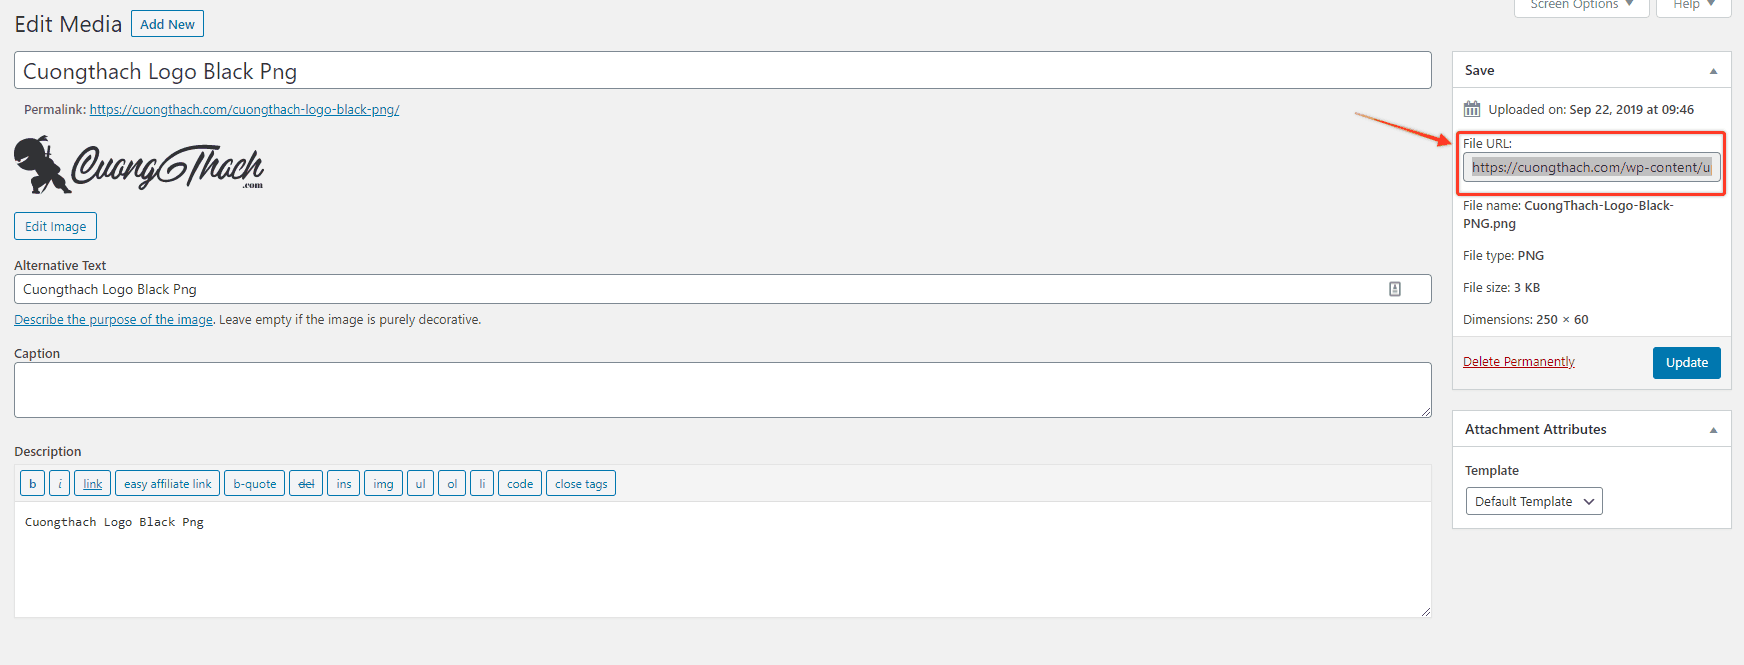This screenshot has width=1744, height=665.
Task: Click the calendar icon beside Uploaded on
Action: (1472, 109)
